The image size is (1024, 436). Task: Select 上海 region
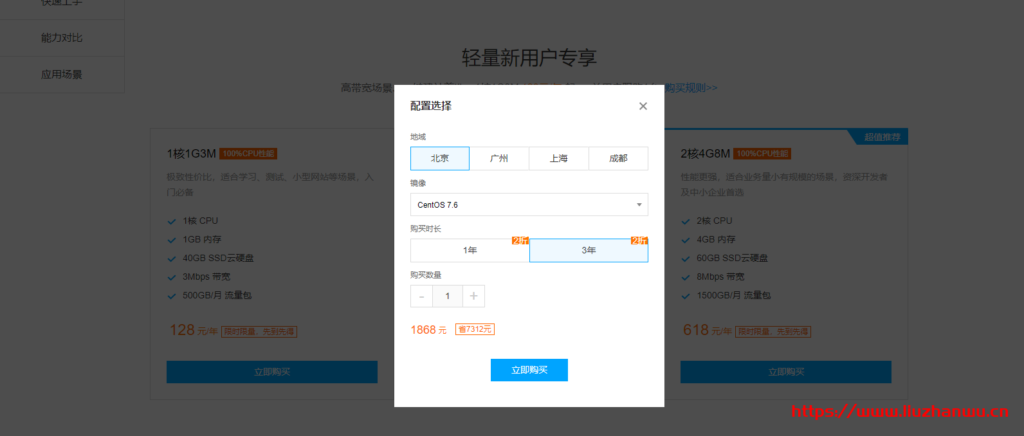(558, 158)
